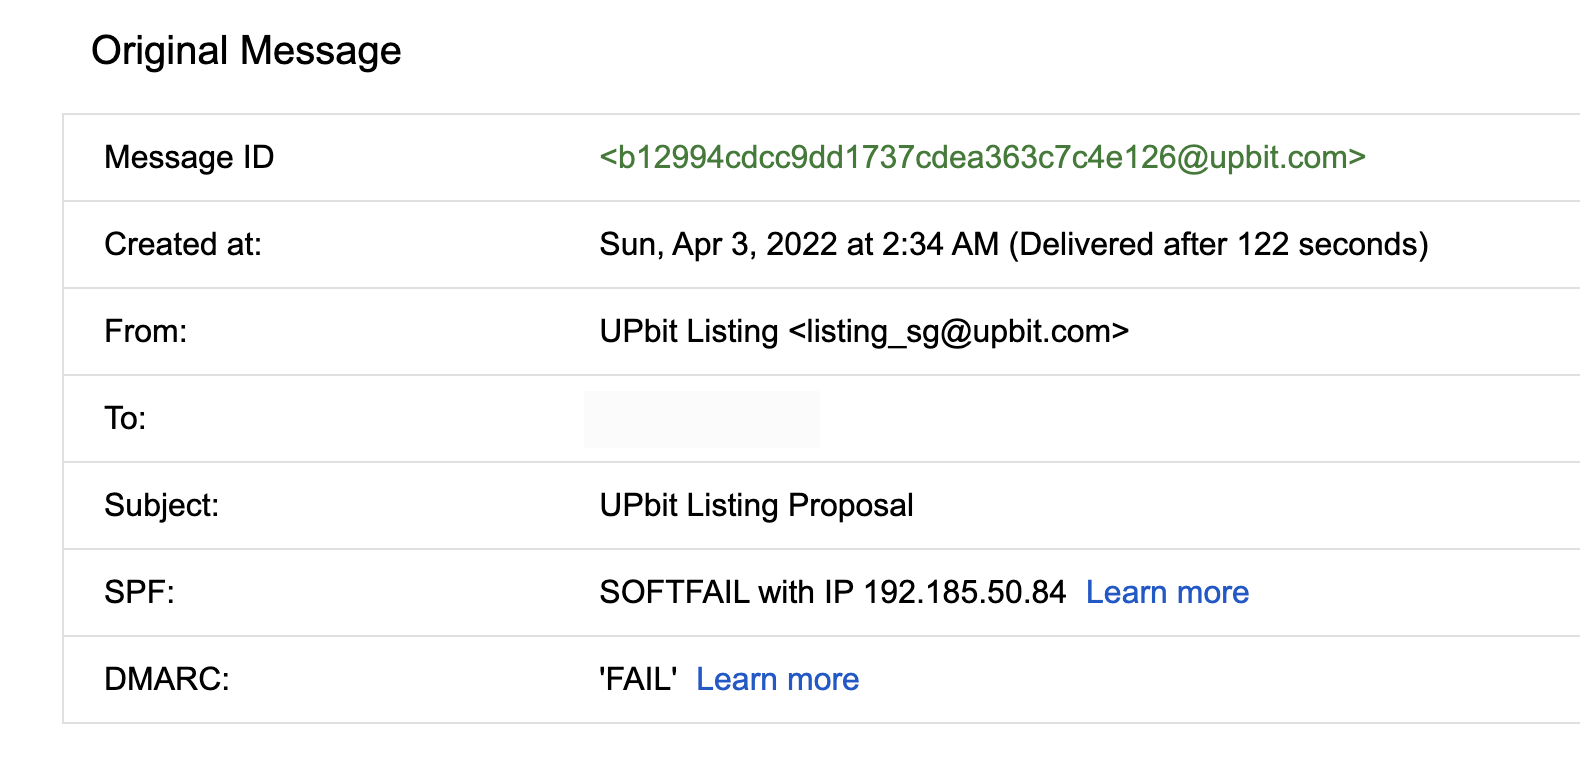Click the Learn more link beside SPF result
1580x764 pixels.
pyautogui.click(x=1167, y=593)
